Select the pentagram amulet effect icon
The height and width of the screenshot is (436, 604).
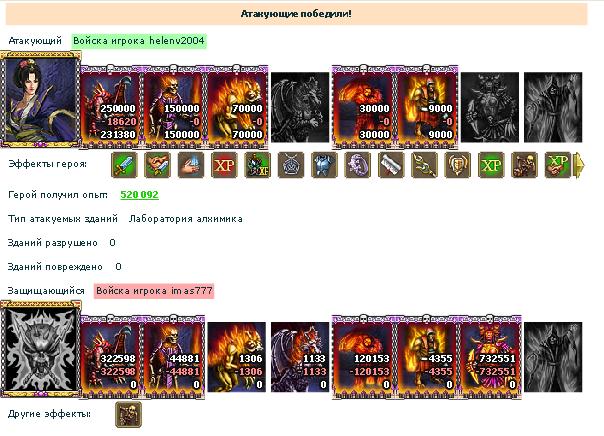(x=291, y=165)
